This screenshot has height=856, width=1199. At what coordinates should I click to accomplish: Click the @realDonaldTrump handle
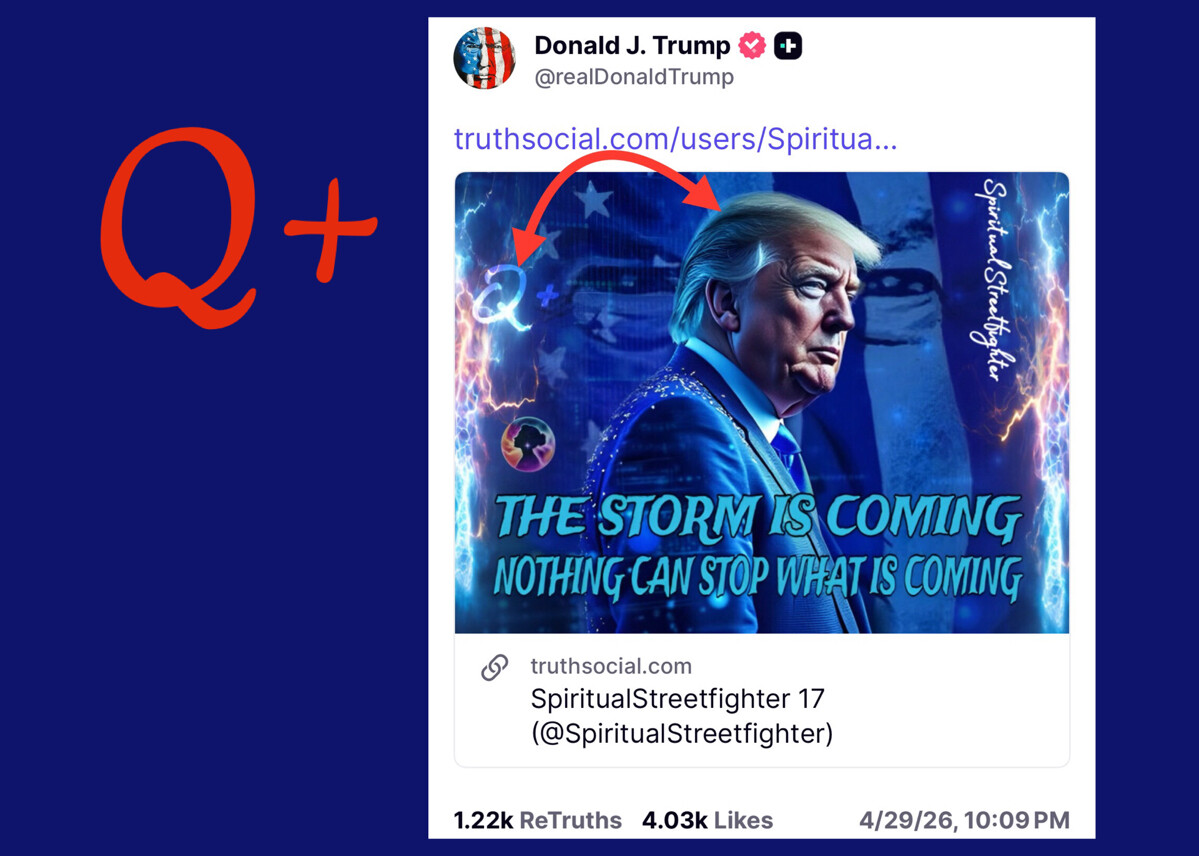634,77
